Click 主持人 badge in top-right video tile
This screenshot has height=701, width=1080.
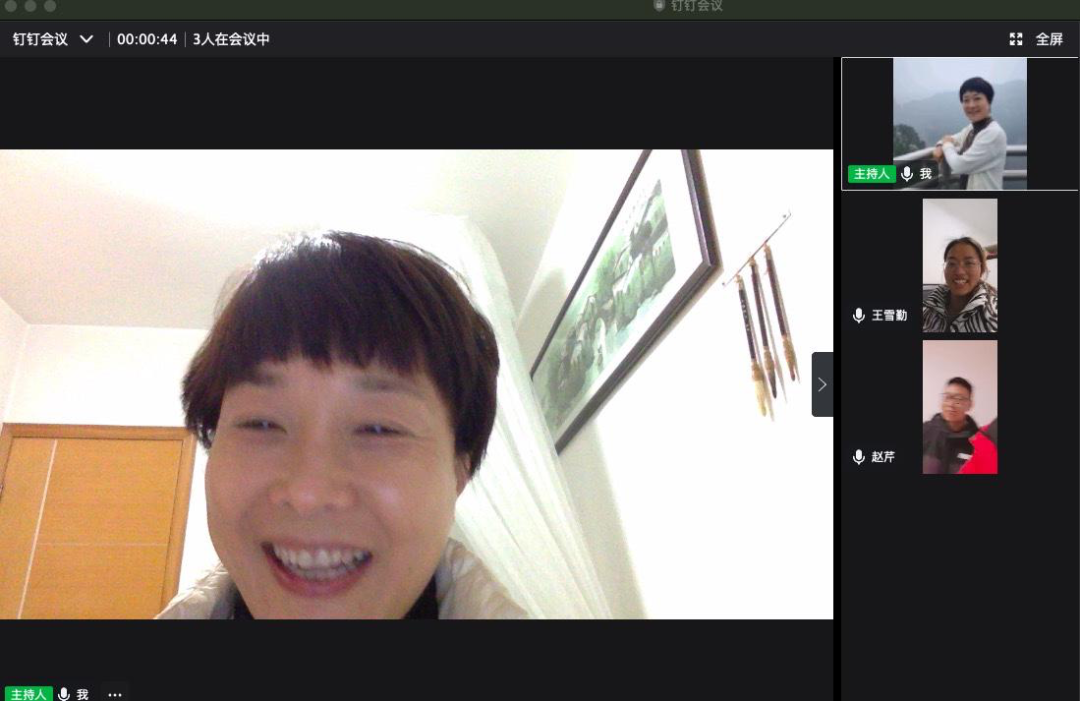[x=870, y=174]
